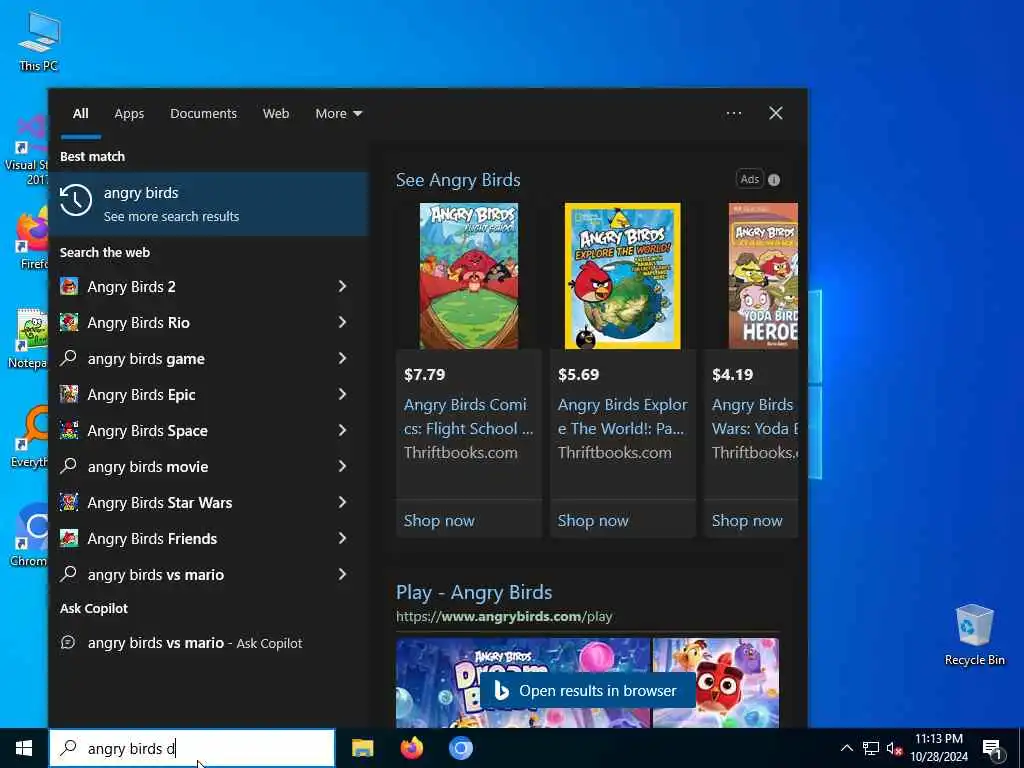Switch to the All tab
This screenshot has height=768, width=1024.
[80, 114]
